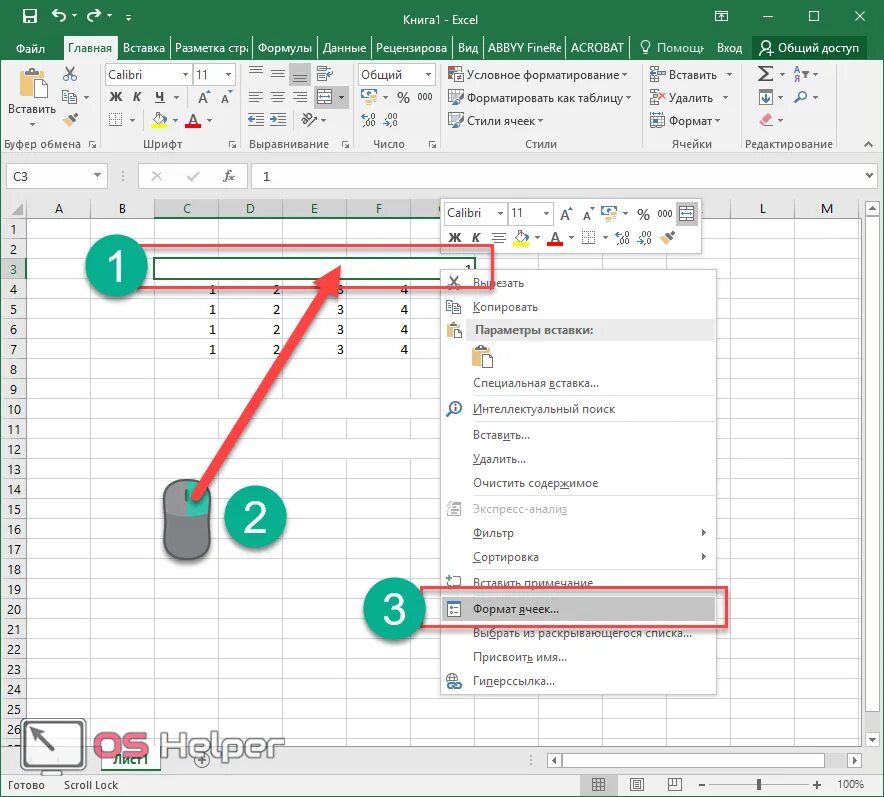Click the Format Painter brush in the ribbon
Screen dimensions: 884x797
coord(70,120)
